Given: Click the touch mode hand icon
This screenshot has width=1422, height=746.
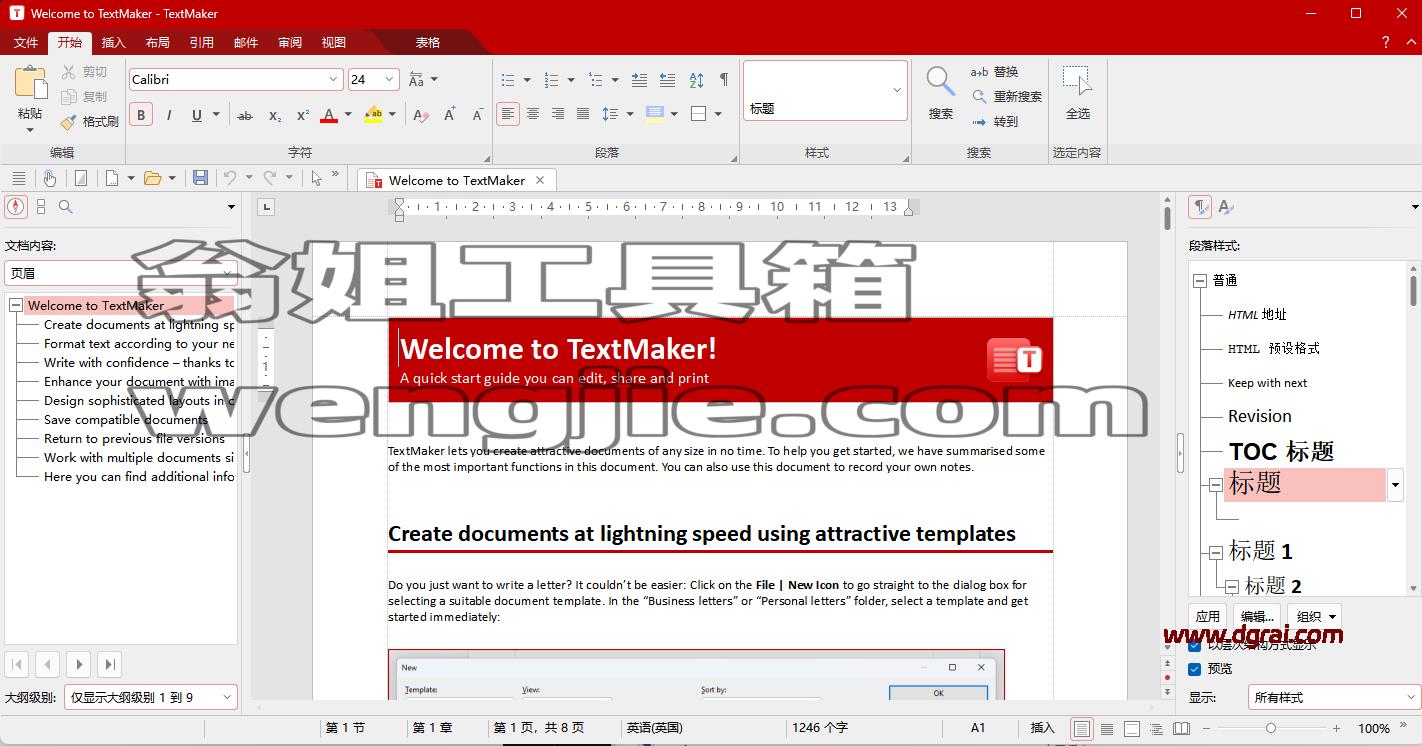Looking at the screenshot, I should (x=49, y=178).
